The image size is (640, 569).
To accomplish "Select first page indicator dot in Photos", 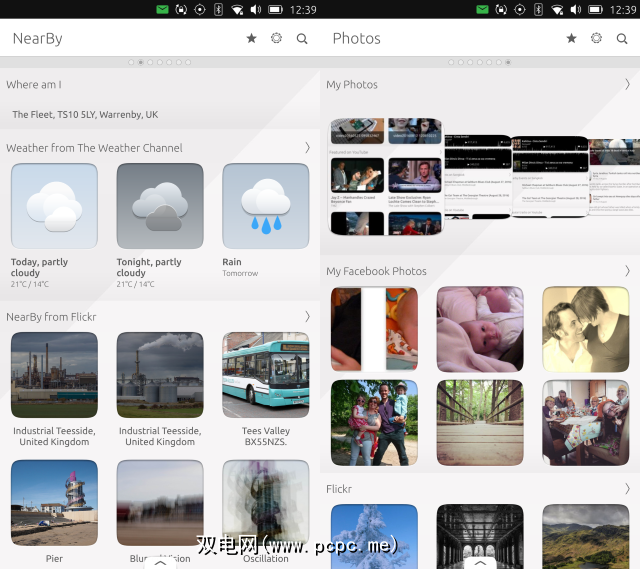I will (451, 62).
